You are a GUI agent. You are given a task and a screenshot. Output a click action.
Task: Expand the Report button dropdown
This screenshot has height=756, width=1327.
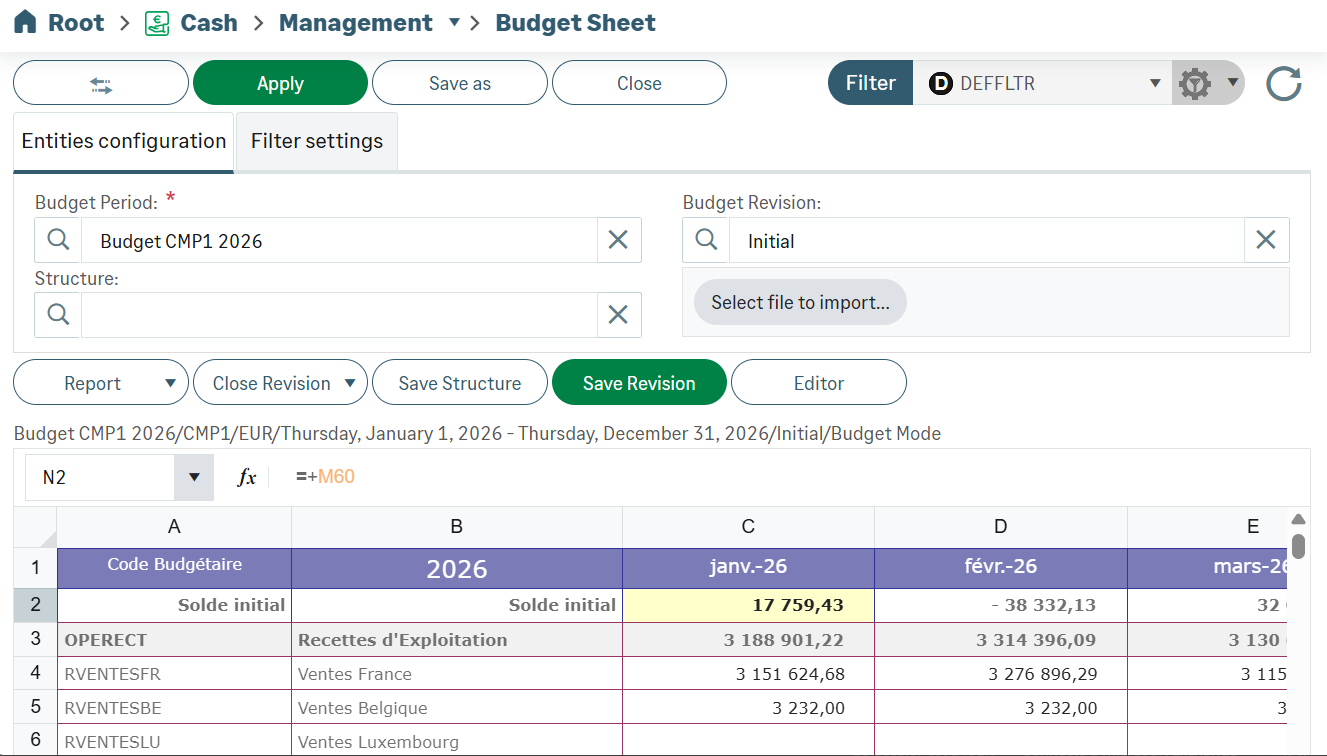pos(170,383)
